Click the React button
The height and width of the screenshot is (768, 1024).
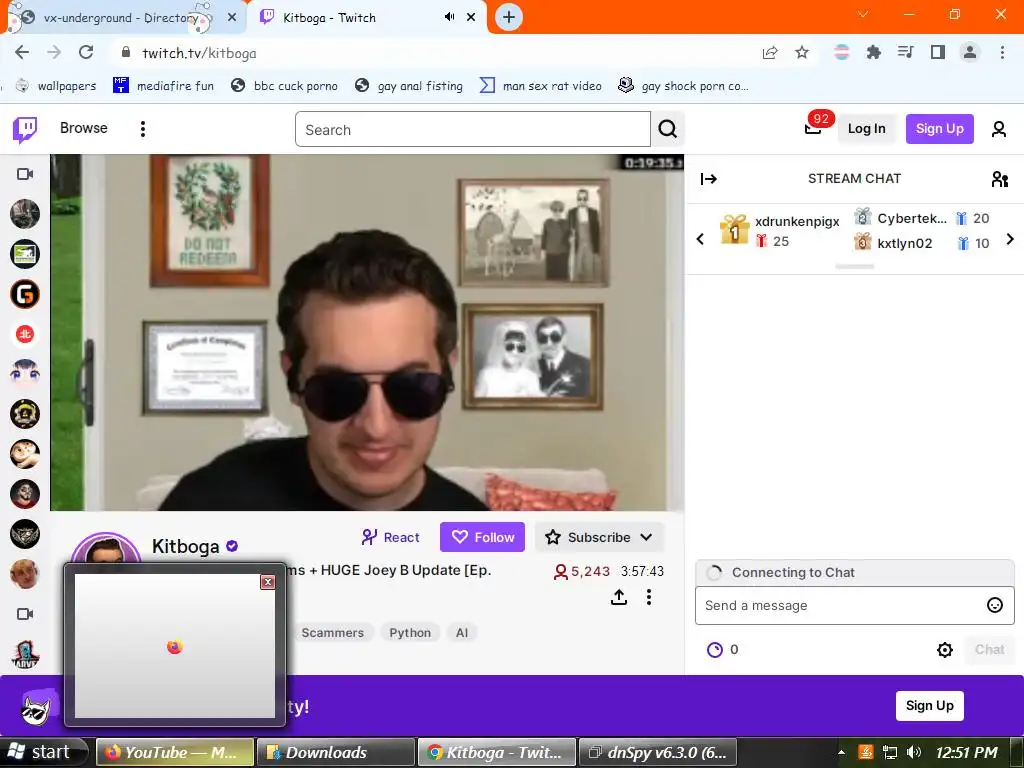tap(391, 537)
